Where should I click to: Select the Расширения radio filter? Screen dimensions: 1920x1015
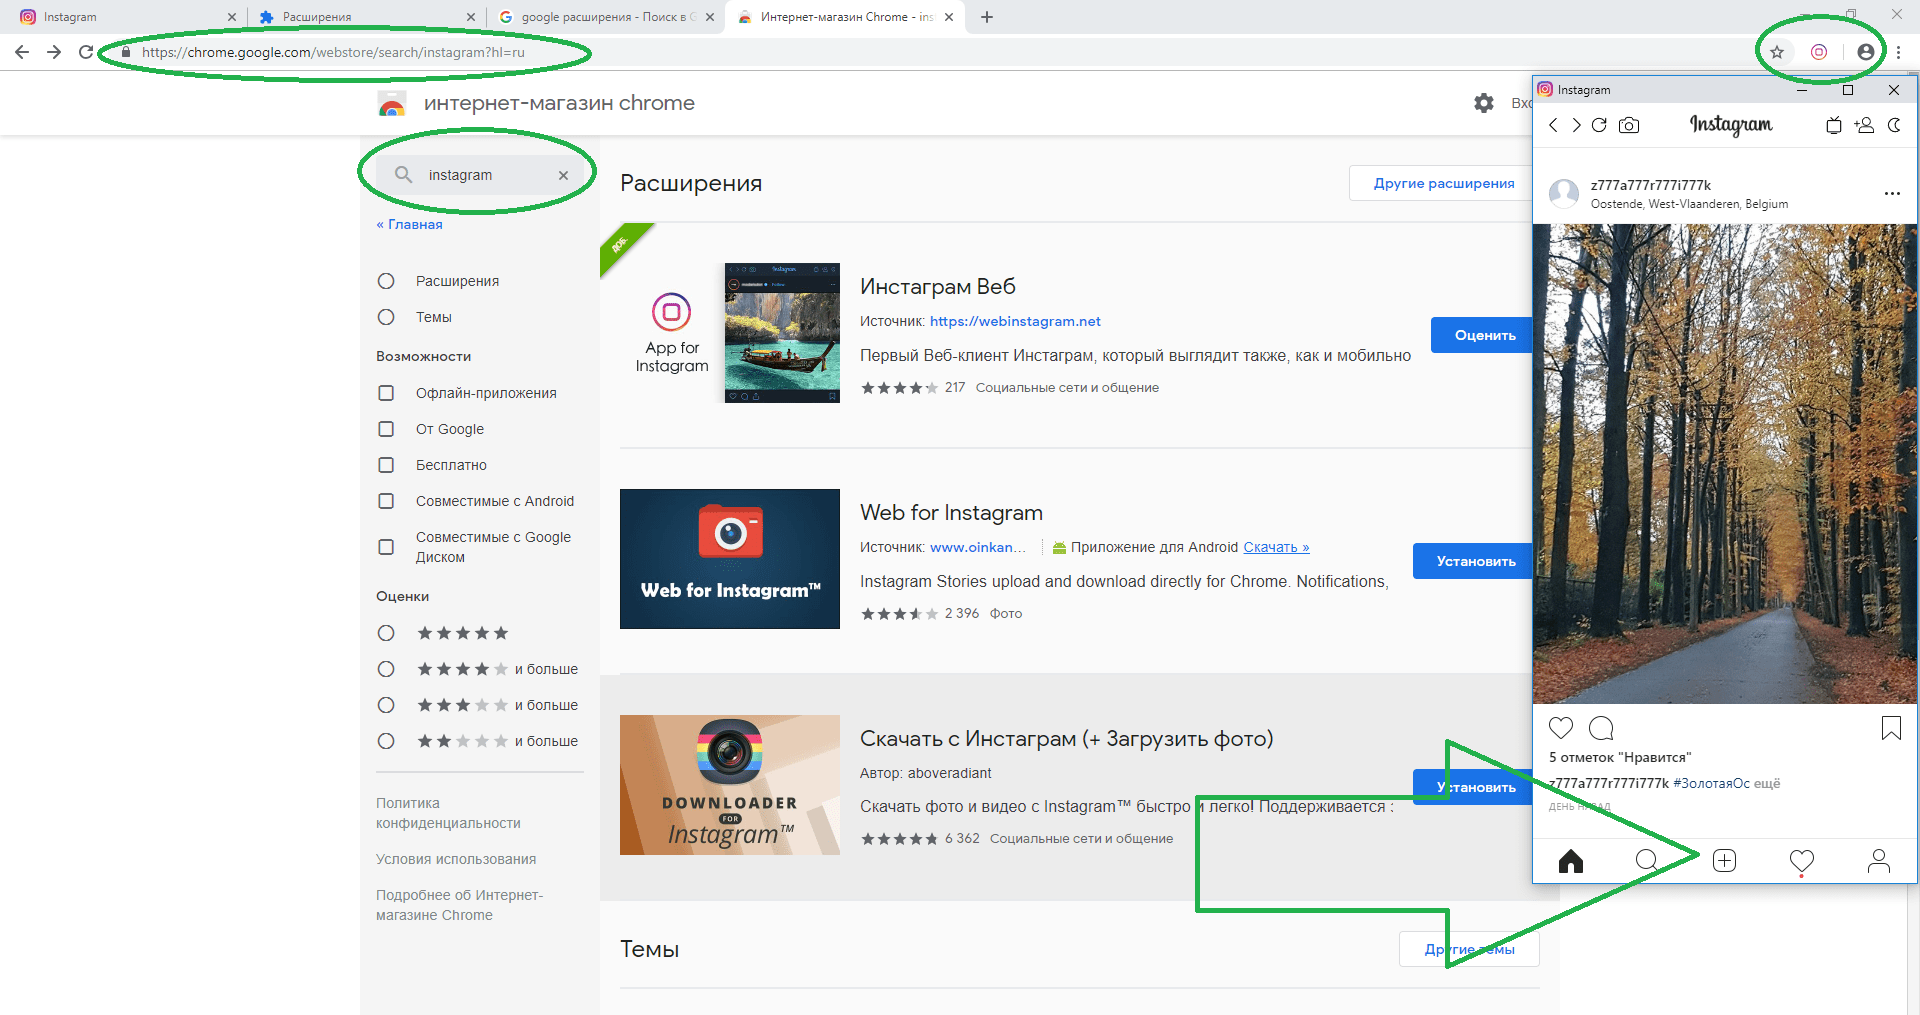click(x=386, y=281)
